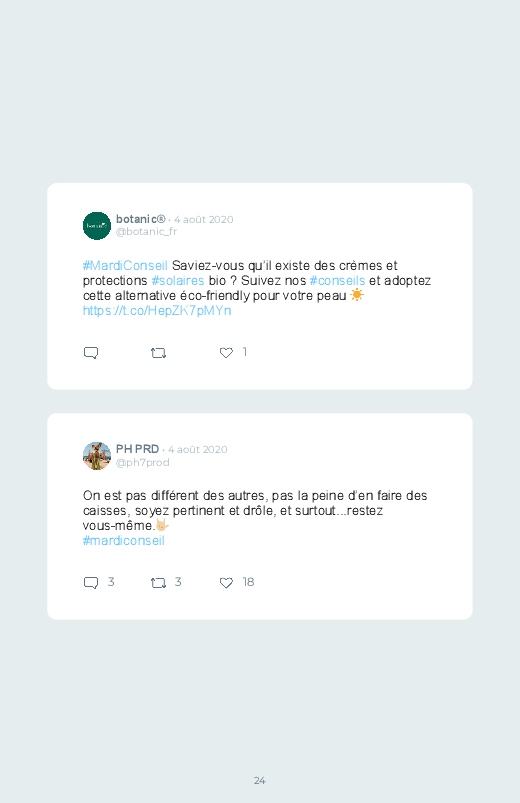Open the #mardiconseil hashtag in PH PRD tweet
Screen dimensions: 520x803
point(123,540)
